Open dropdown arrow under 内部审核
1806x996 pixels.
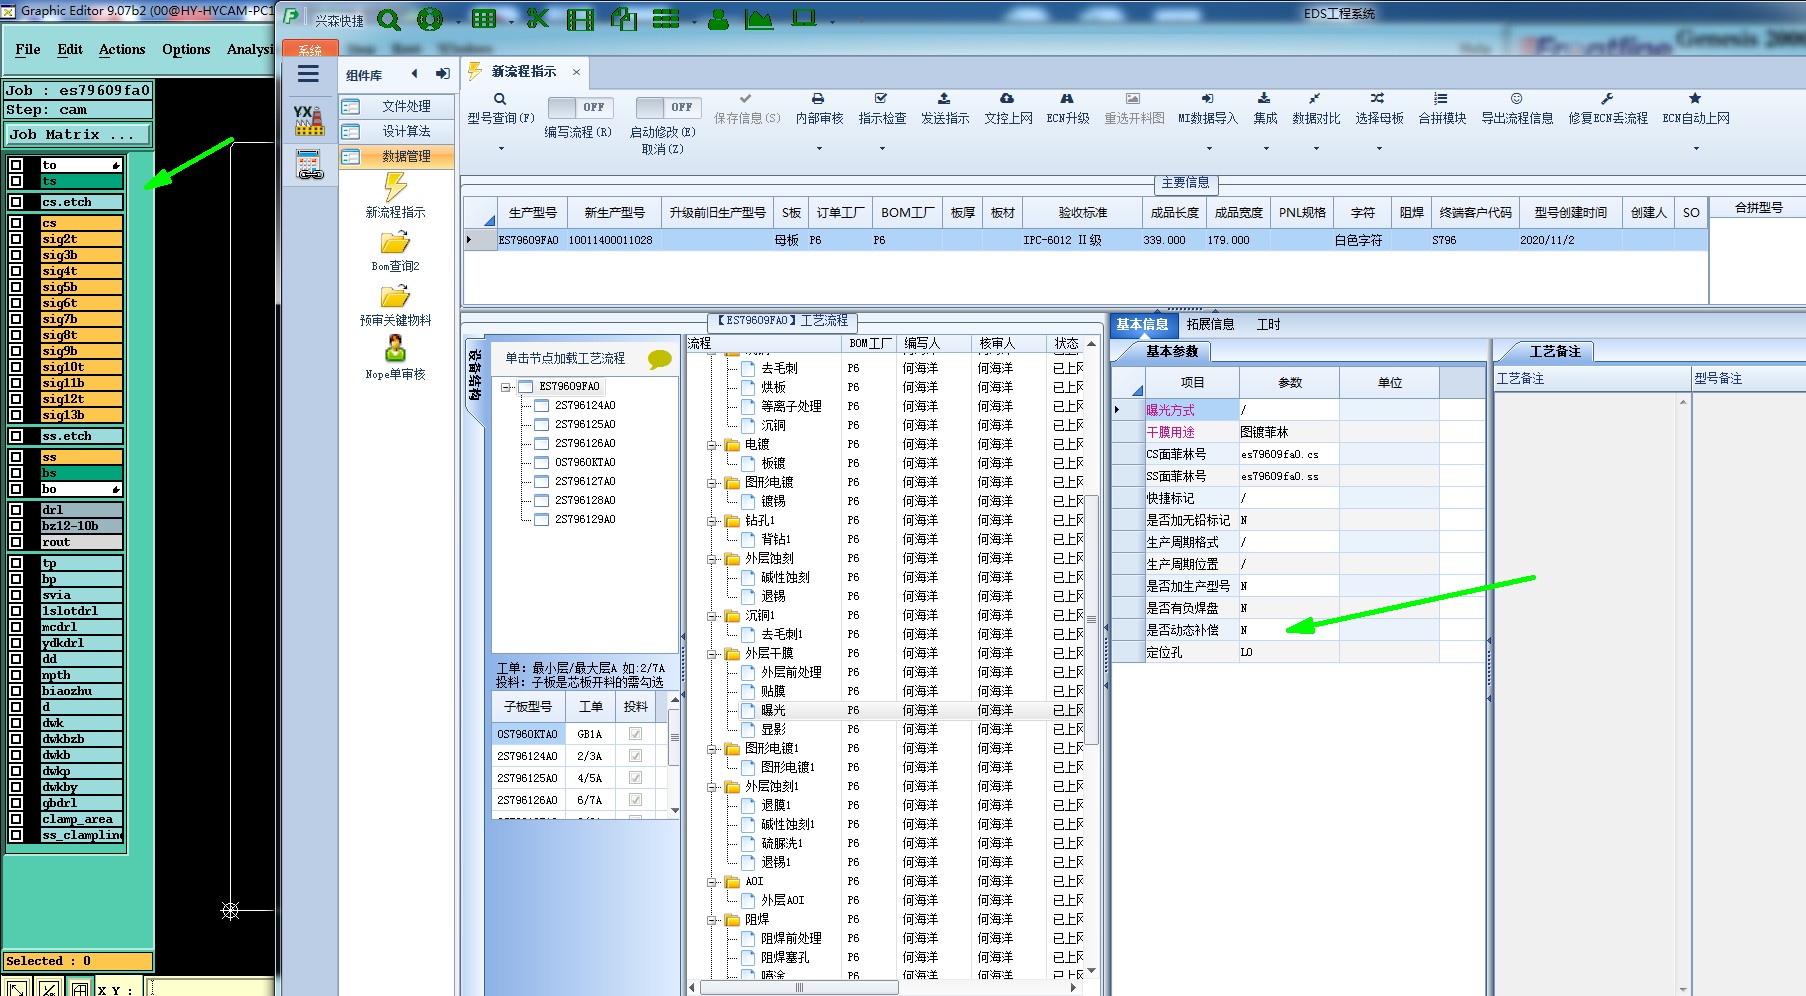[819, 149]
